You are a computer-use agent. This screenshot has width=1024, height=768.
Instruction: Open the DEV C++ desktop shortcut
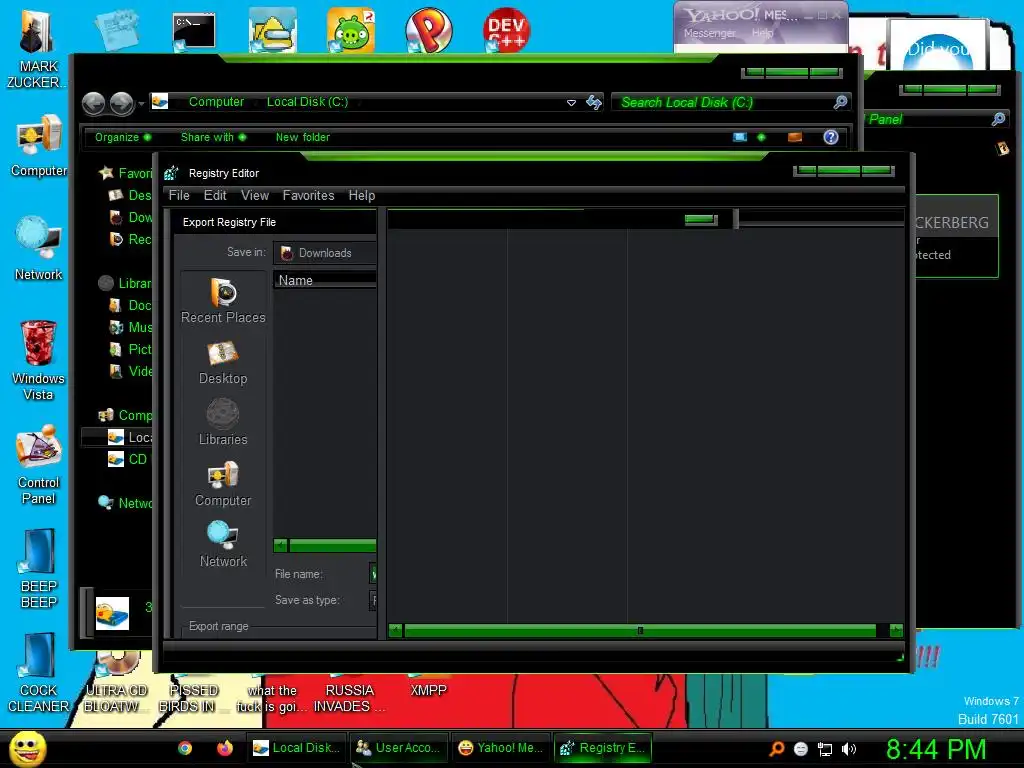coord(506,30)
